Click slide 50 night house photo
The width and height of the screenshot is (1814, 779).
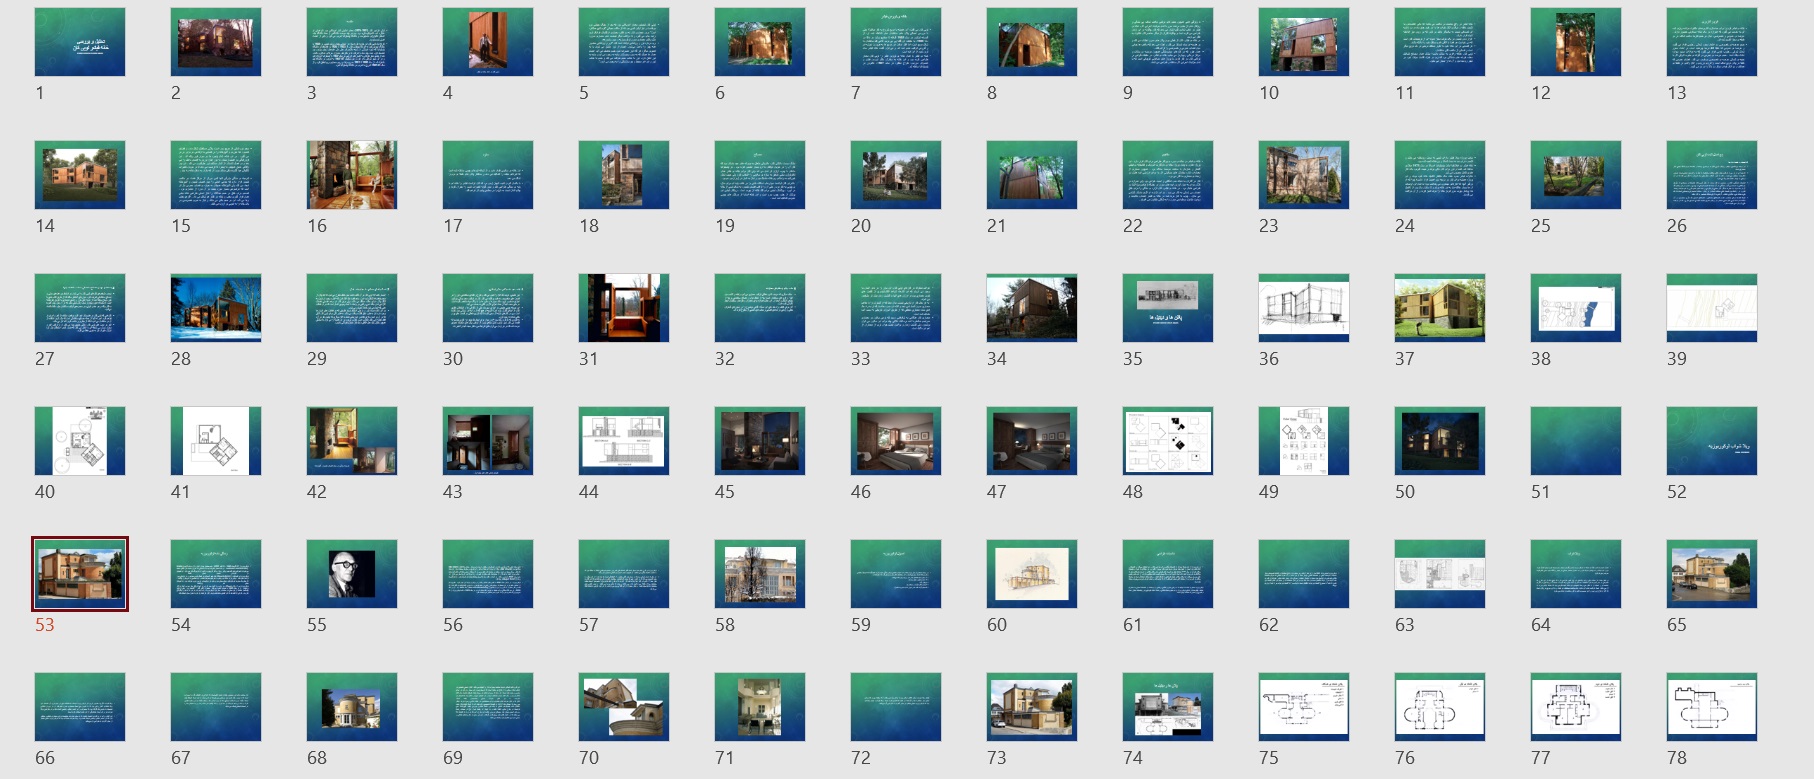tap(1440, 441)
